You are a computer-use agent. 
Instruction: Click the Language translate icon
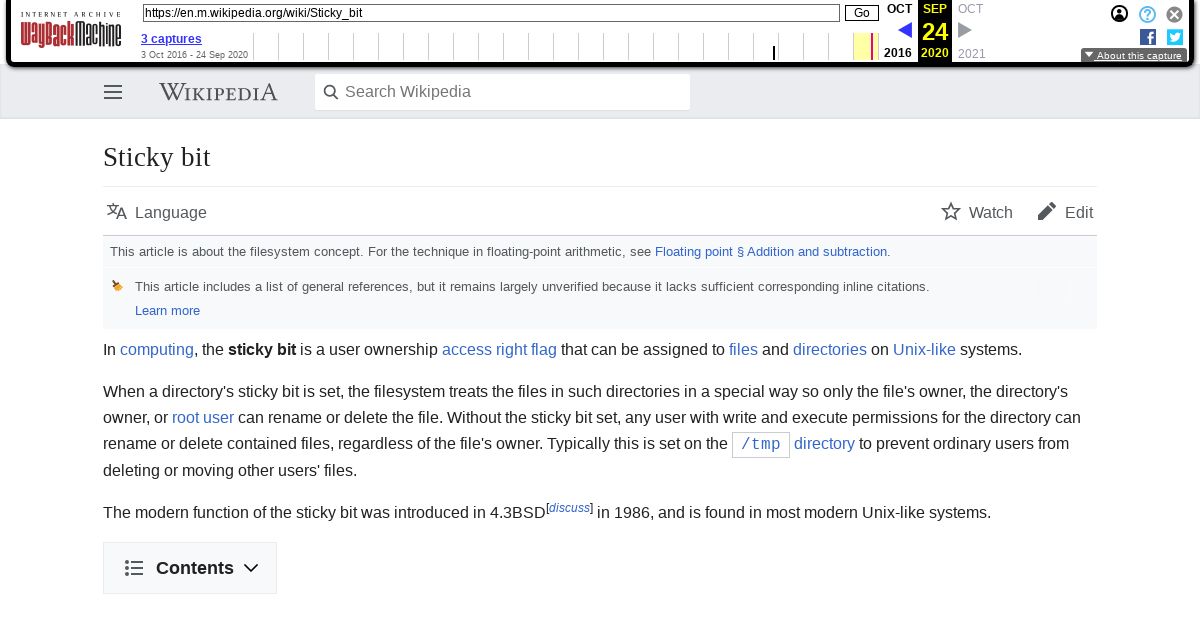pyautogui.click(x=117, y=212)
